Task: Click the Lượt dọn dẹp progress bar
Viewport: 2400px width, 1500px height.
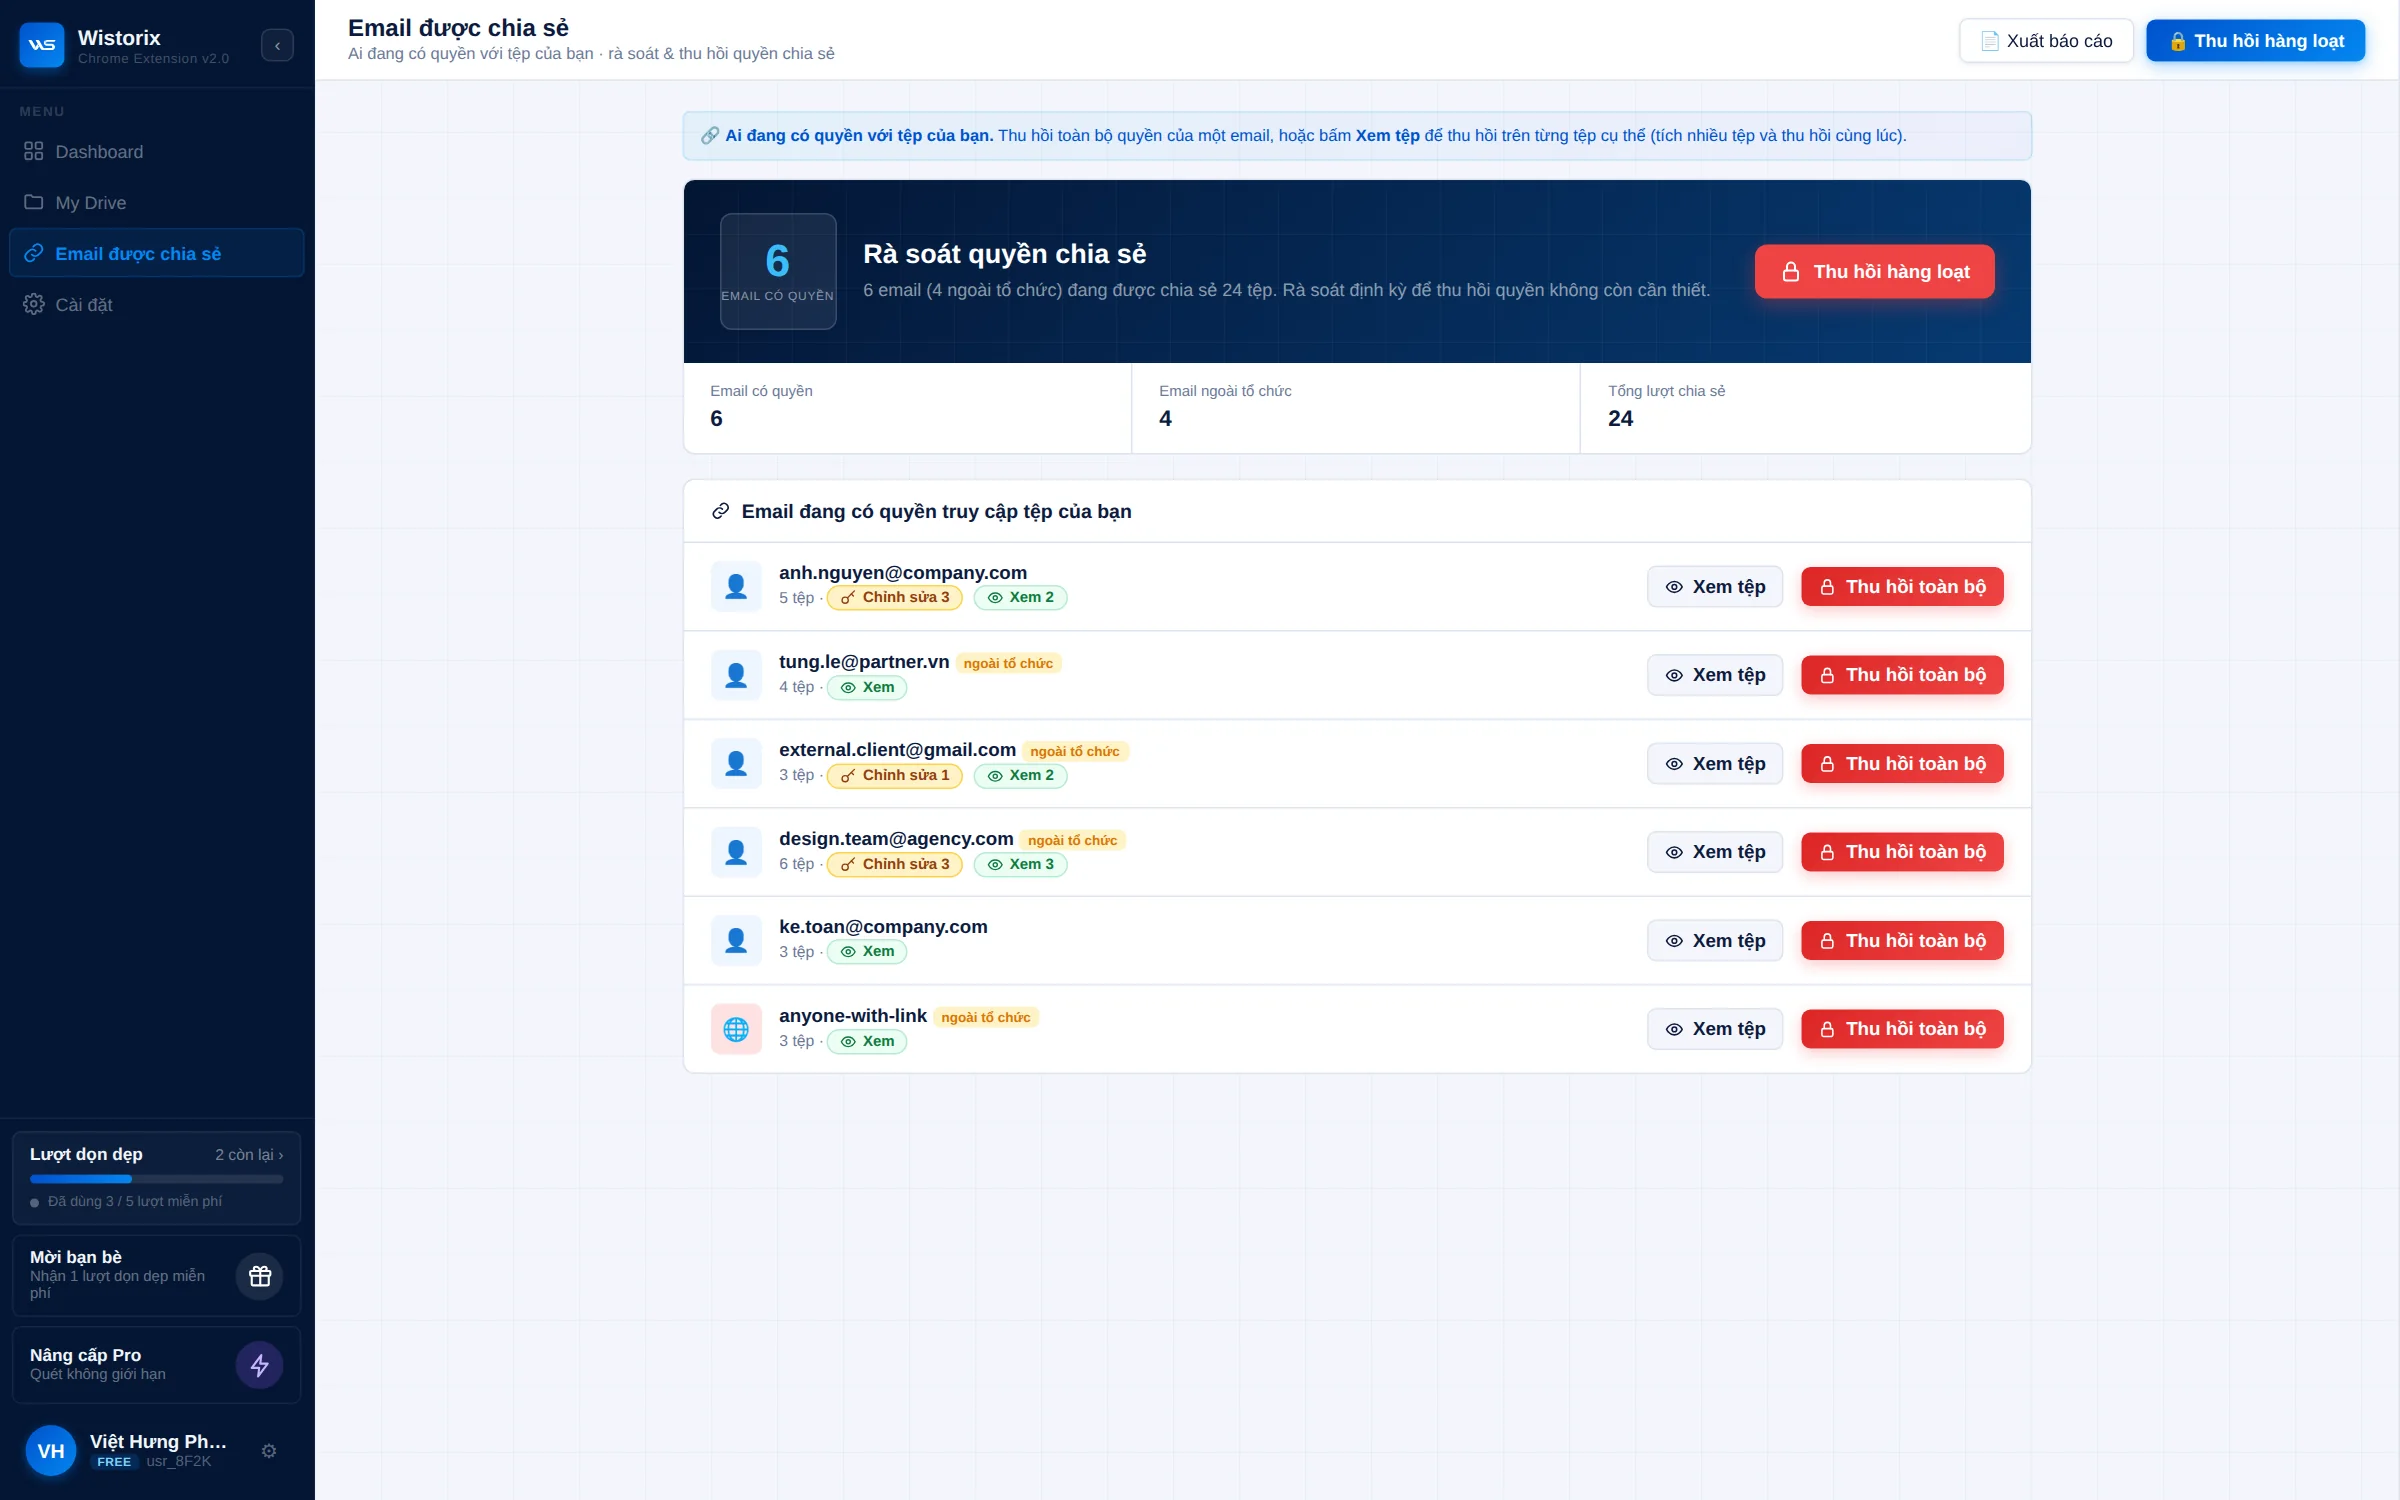Action: click(157, 1179)
